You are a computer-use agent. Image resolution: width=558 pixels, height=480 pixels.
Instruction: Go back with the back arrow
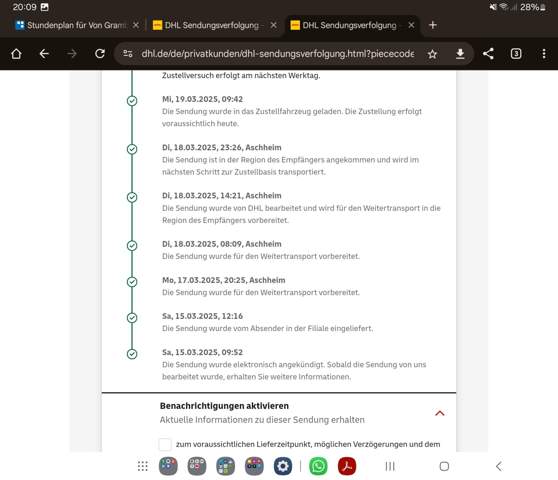pos(44,54)
